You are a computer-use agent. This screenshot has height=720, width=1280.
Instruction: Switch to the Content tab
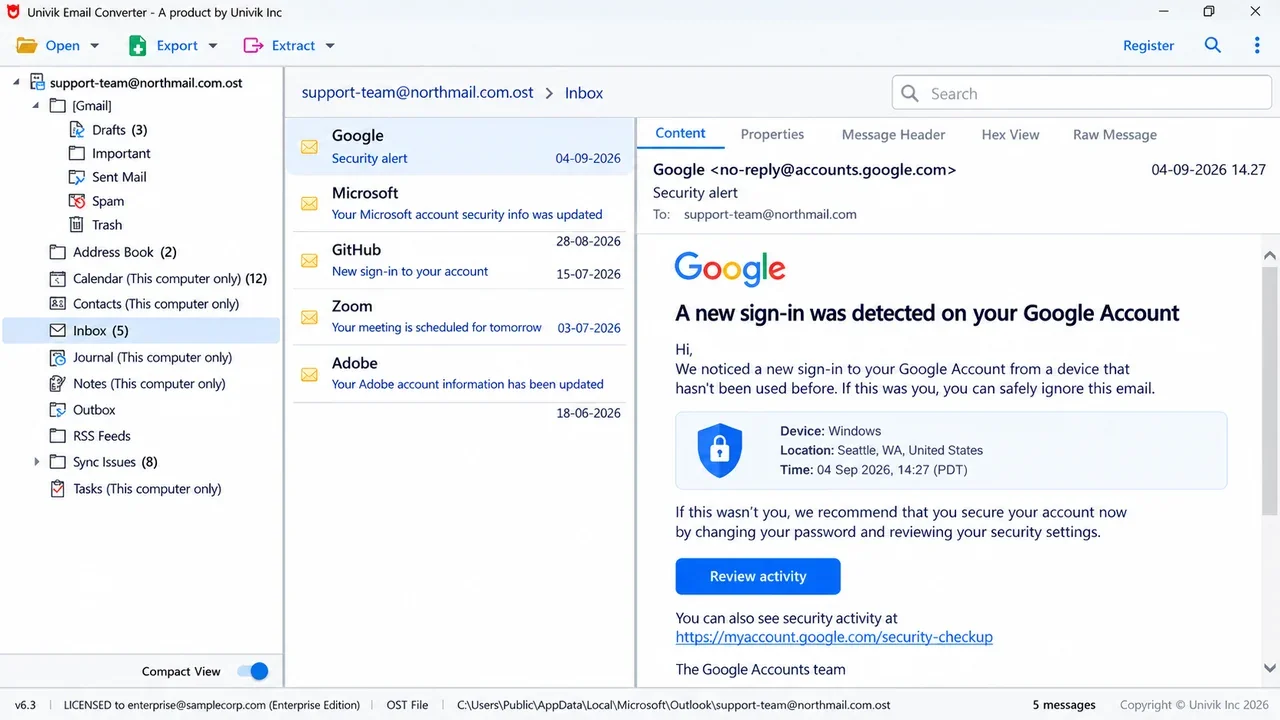pos(680,133)
